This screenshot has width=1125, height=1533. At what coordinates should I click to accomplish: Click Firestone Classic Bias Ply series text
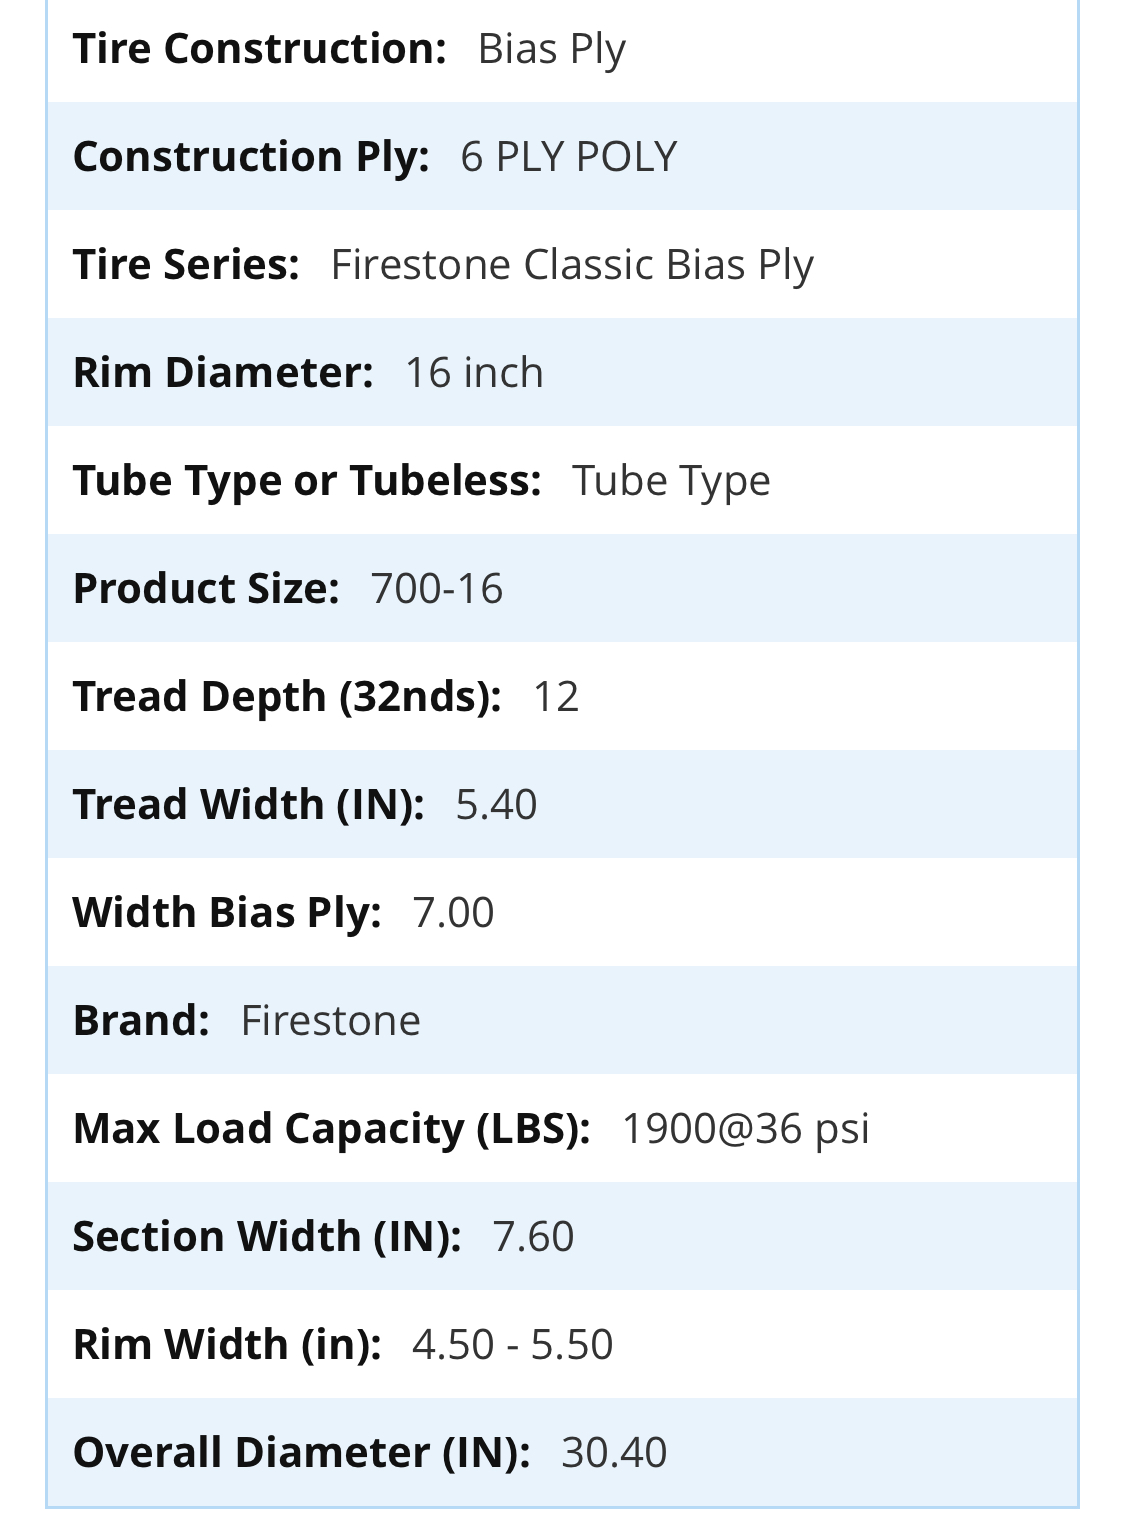pos(572,264)
